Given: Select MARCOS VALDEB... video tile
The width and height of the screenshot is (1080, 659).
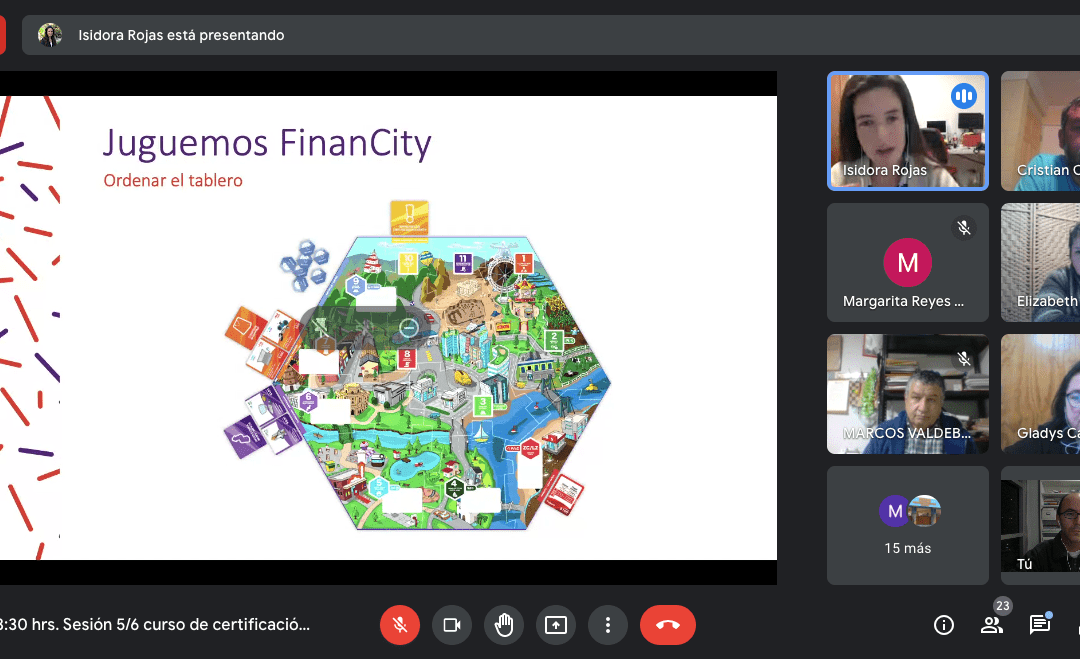Looking at the screenshot, I should click(908, 394).
